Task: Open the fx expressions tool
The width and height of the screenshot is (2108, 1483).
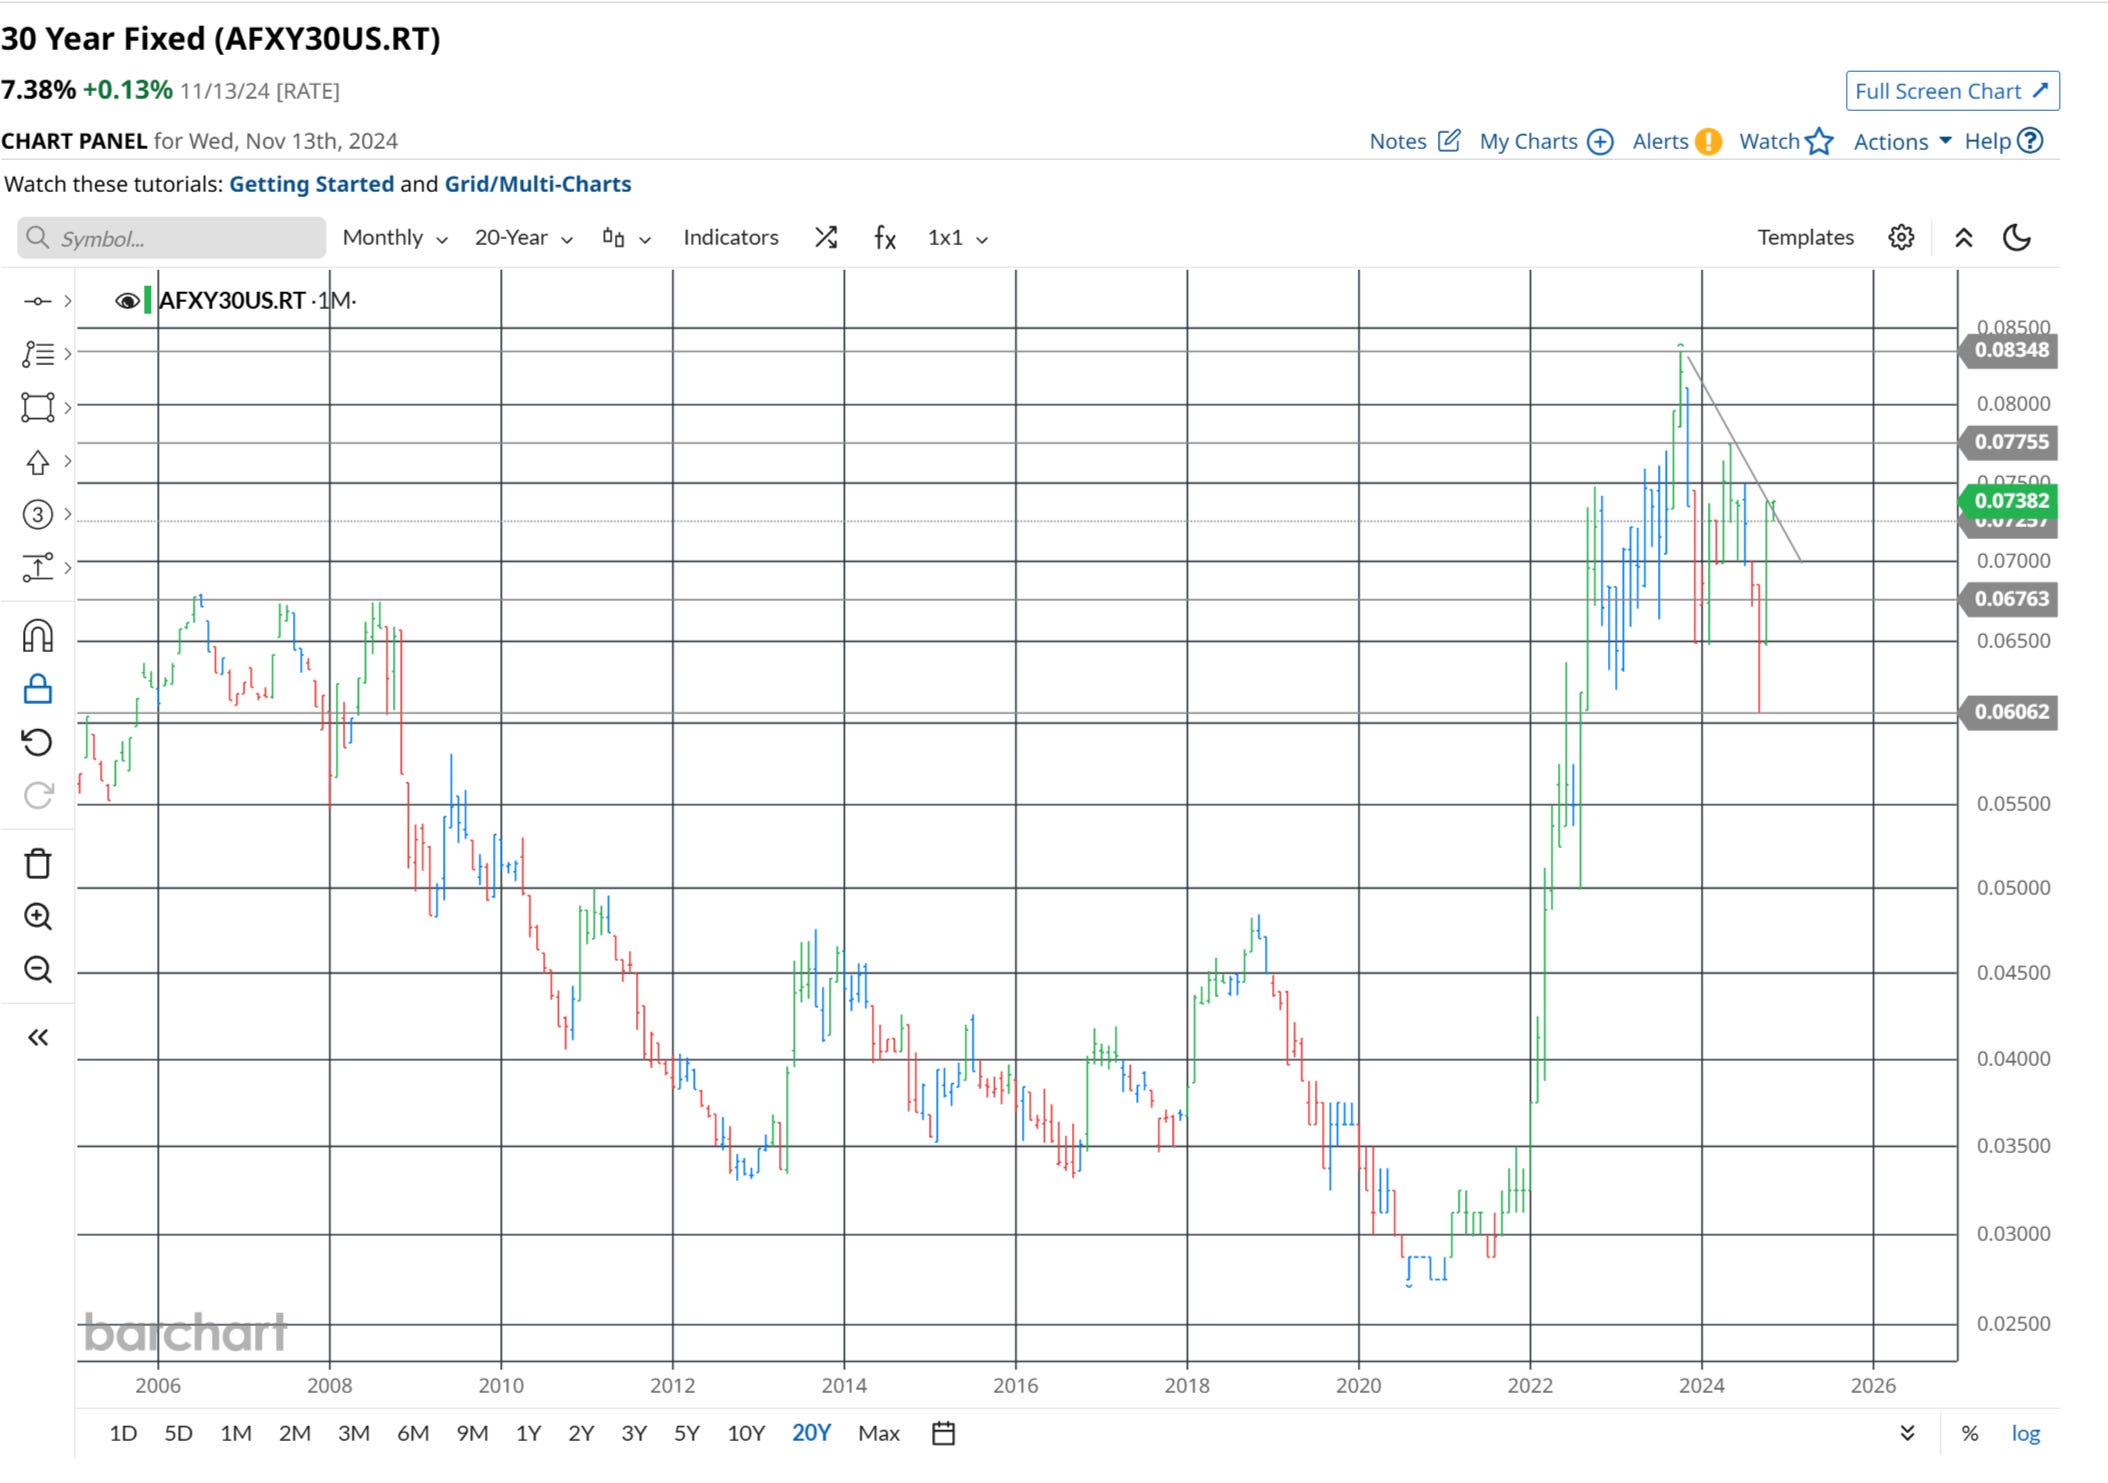Action: point(884,237)
